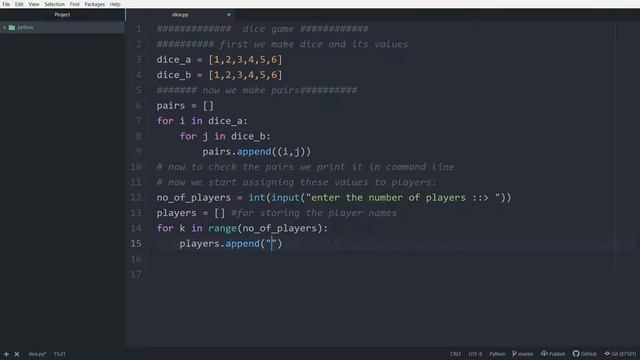Open the Packages menu
640x360 pixels.
pos(94,4)
